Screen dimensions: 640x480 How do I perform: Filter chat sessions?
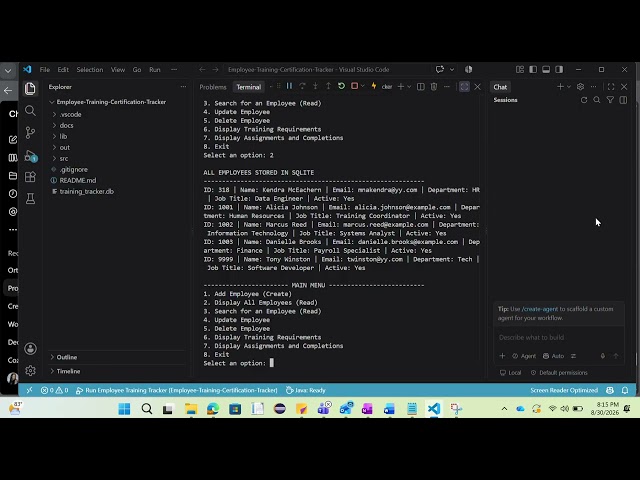610,100
